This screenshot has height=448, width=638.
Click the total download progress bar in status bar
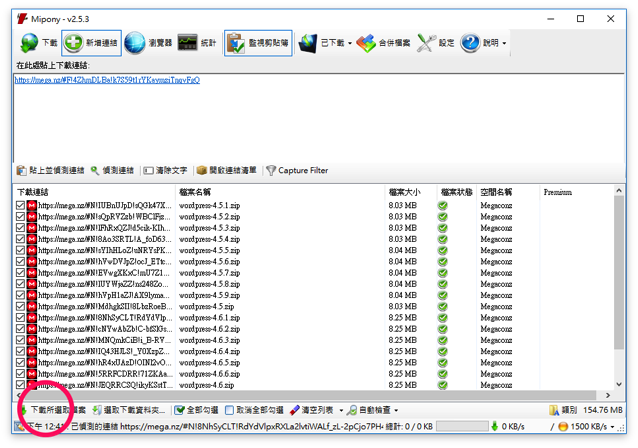coord(462,426)
